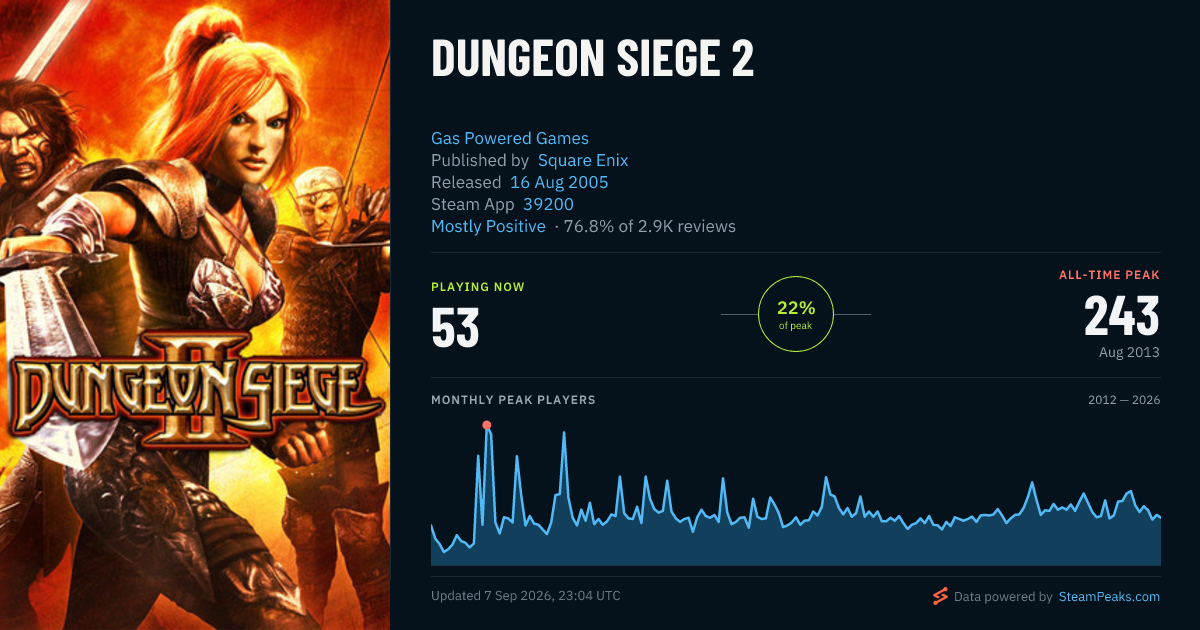Click the Dungeon Siege II cover art

195,315
